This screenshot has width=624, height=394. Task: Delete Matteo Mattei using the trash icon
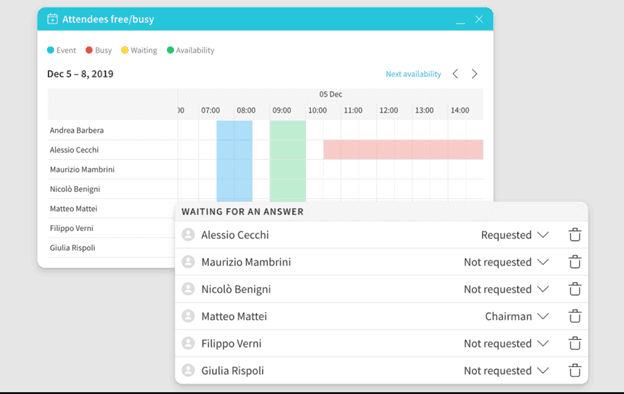click(x=574, y=316)
